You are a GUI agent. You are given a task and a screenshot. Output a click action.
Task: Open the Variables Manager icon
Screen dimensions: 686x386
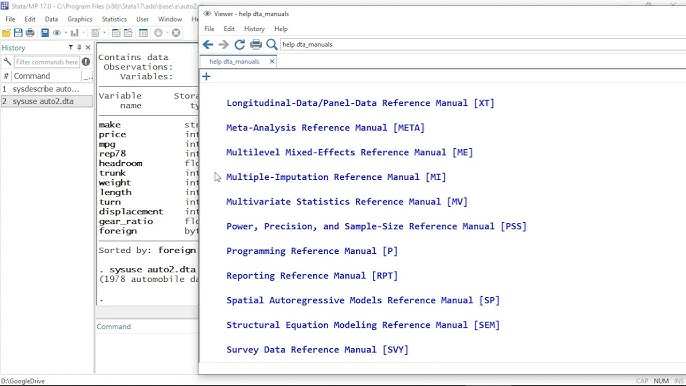pyautogui.click(x=143, y=33)
